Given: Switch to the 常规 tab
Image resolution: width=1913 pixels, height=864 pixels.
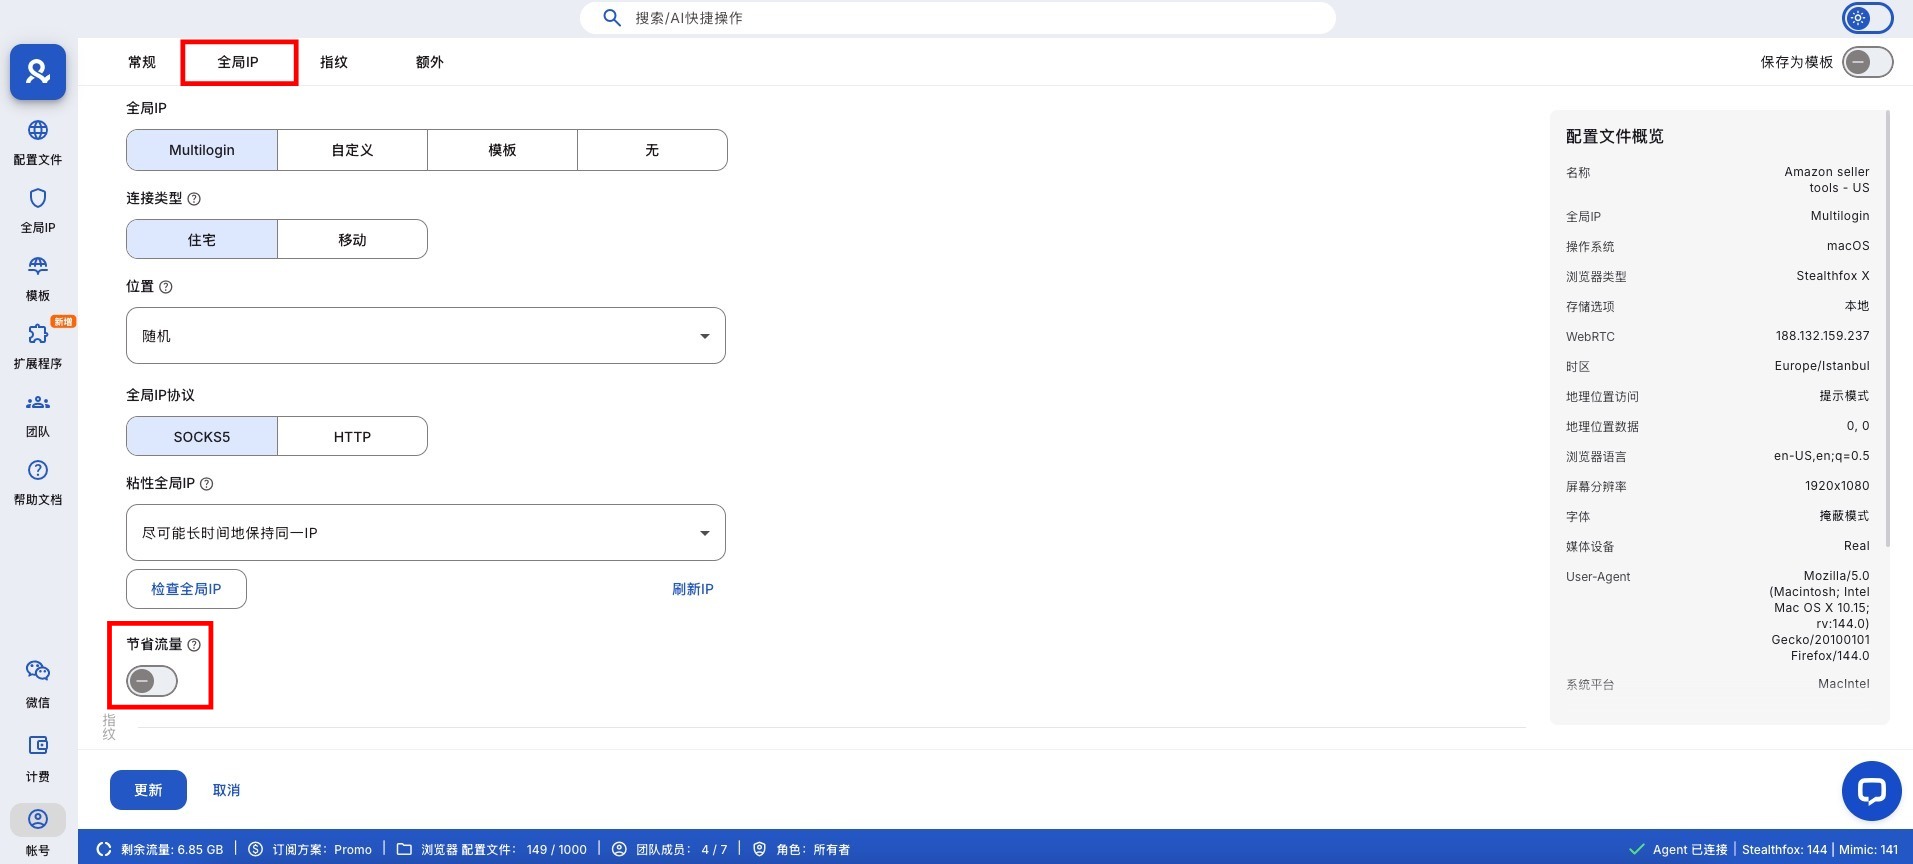Looking at the screenshot, I should (x=142, y=62).
